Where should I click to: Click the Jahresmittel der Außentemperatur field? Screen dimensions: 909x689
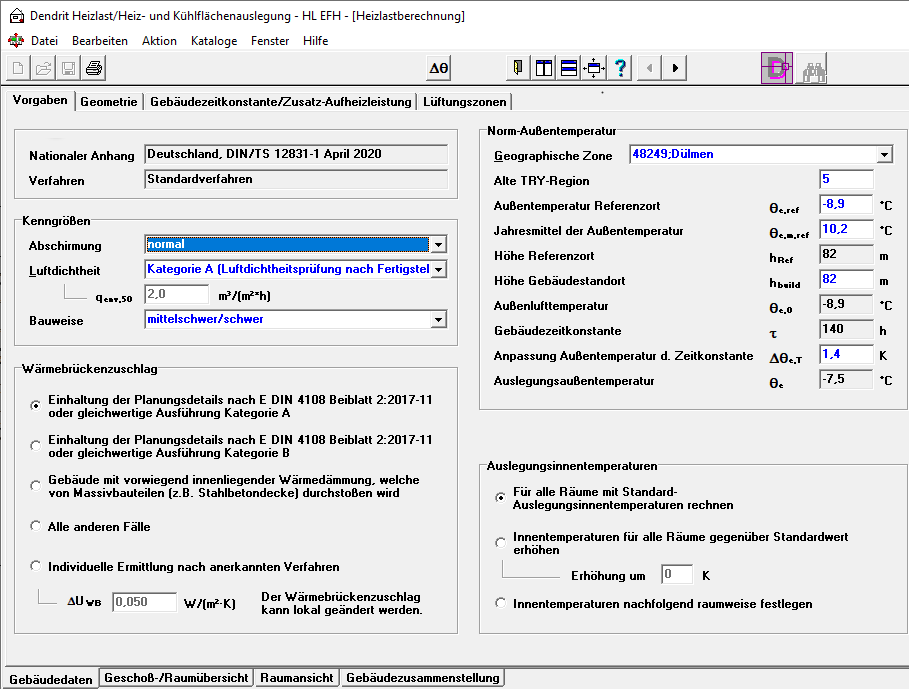coord(846,229)
